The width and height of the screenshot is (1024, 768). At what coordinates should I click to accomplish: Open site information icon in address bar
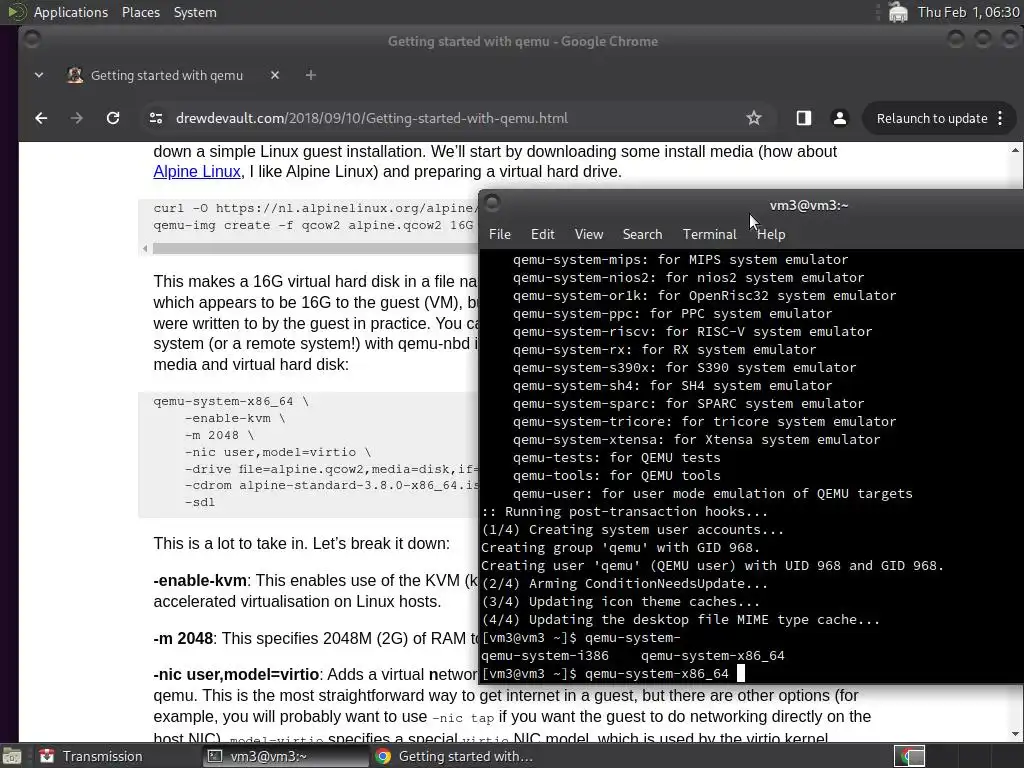155,118
